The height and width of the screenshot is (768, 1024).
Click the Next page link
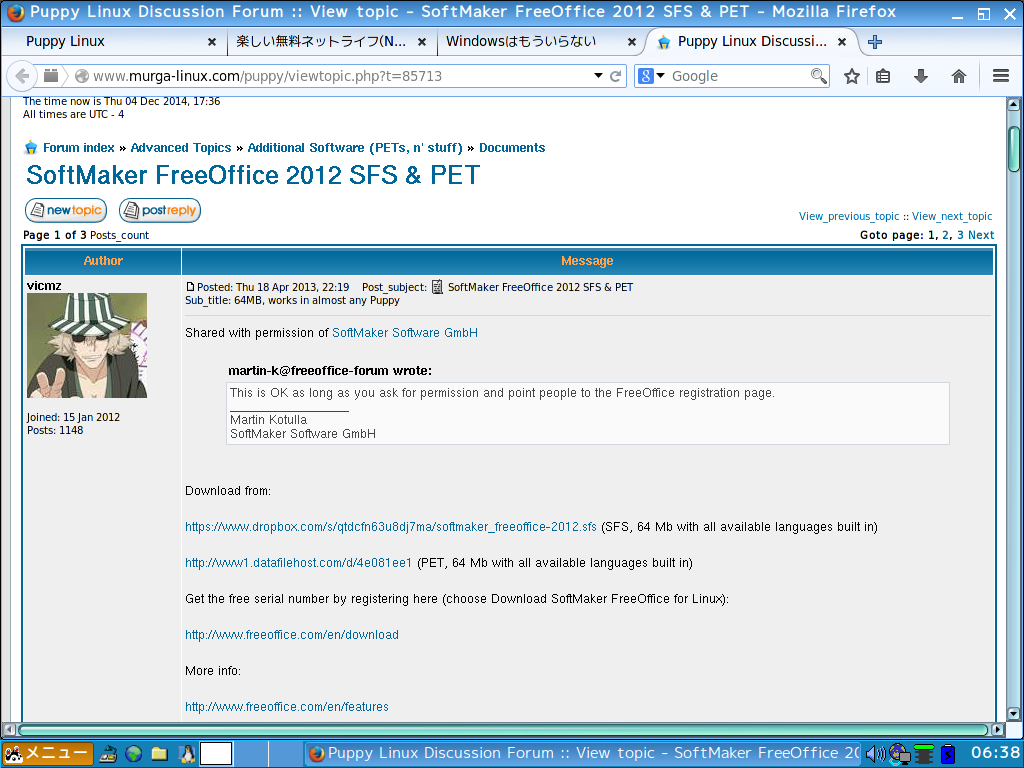tap(981, 235)
